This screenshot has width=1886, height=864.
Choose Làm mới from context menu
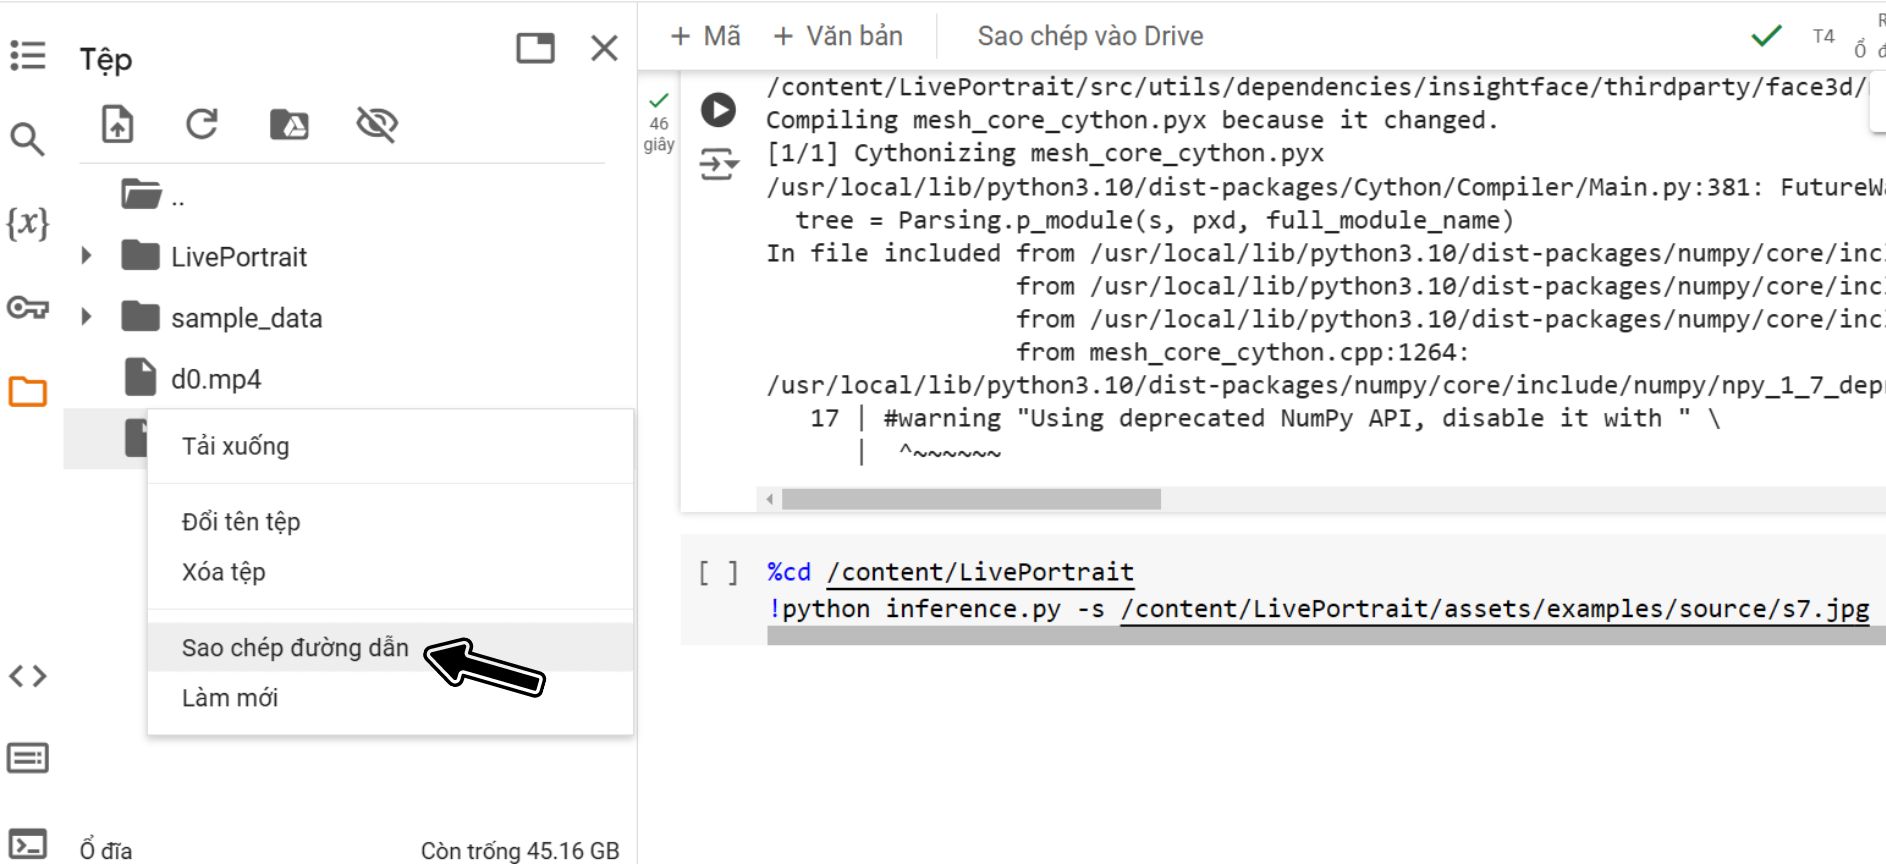click(390, 698)
